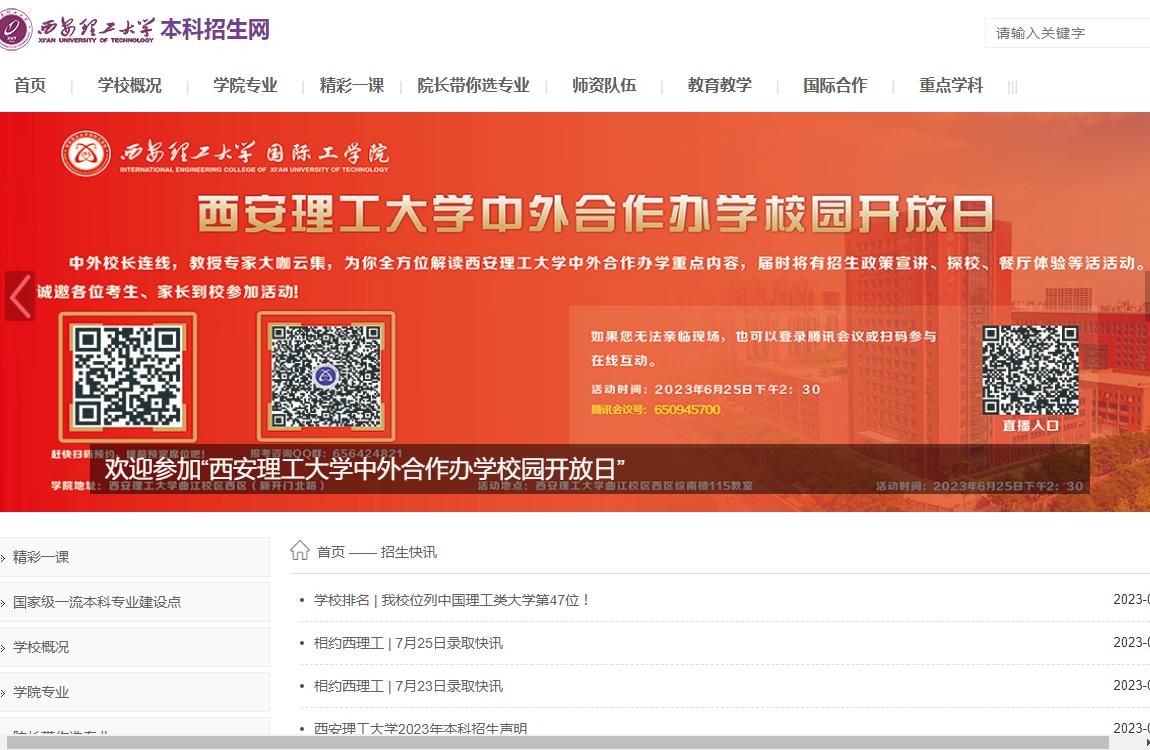Select 精彩一课 in the top navigation
Image resolution: width=1150 pixels, height=750 pixels.
tap(352, 85)
